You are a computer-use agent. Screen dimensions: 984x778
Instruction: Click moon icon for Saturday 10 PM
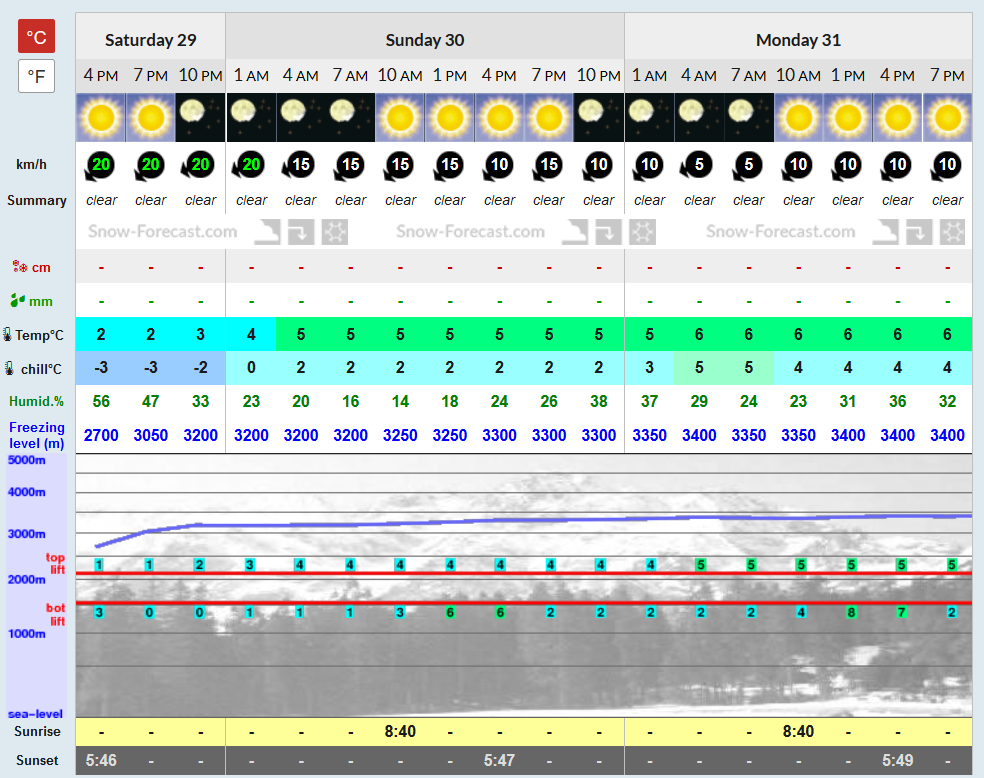pos(200,117)
